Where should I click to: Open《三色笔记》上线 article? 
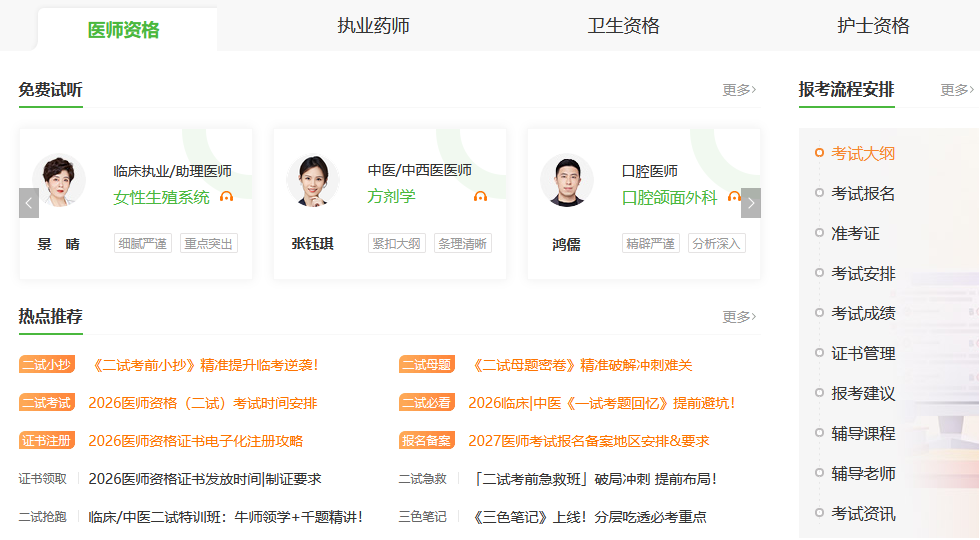pyautogui.click(x=588, y=518)
